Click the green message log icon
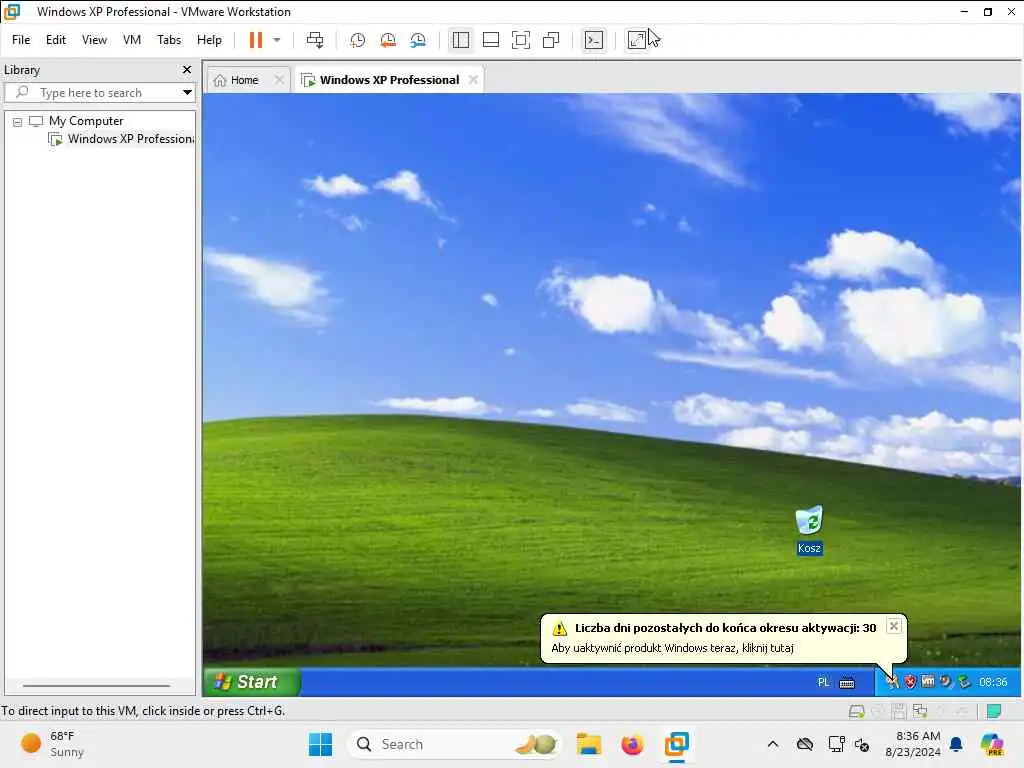Viewport: 1024px width, 768px height. pos(994,711)
